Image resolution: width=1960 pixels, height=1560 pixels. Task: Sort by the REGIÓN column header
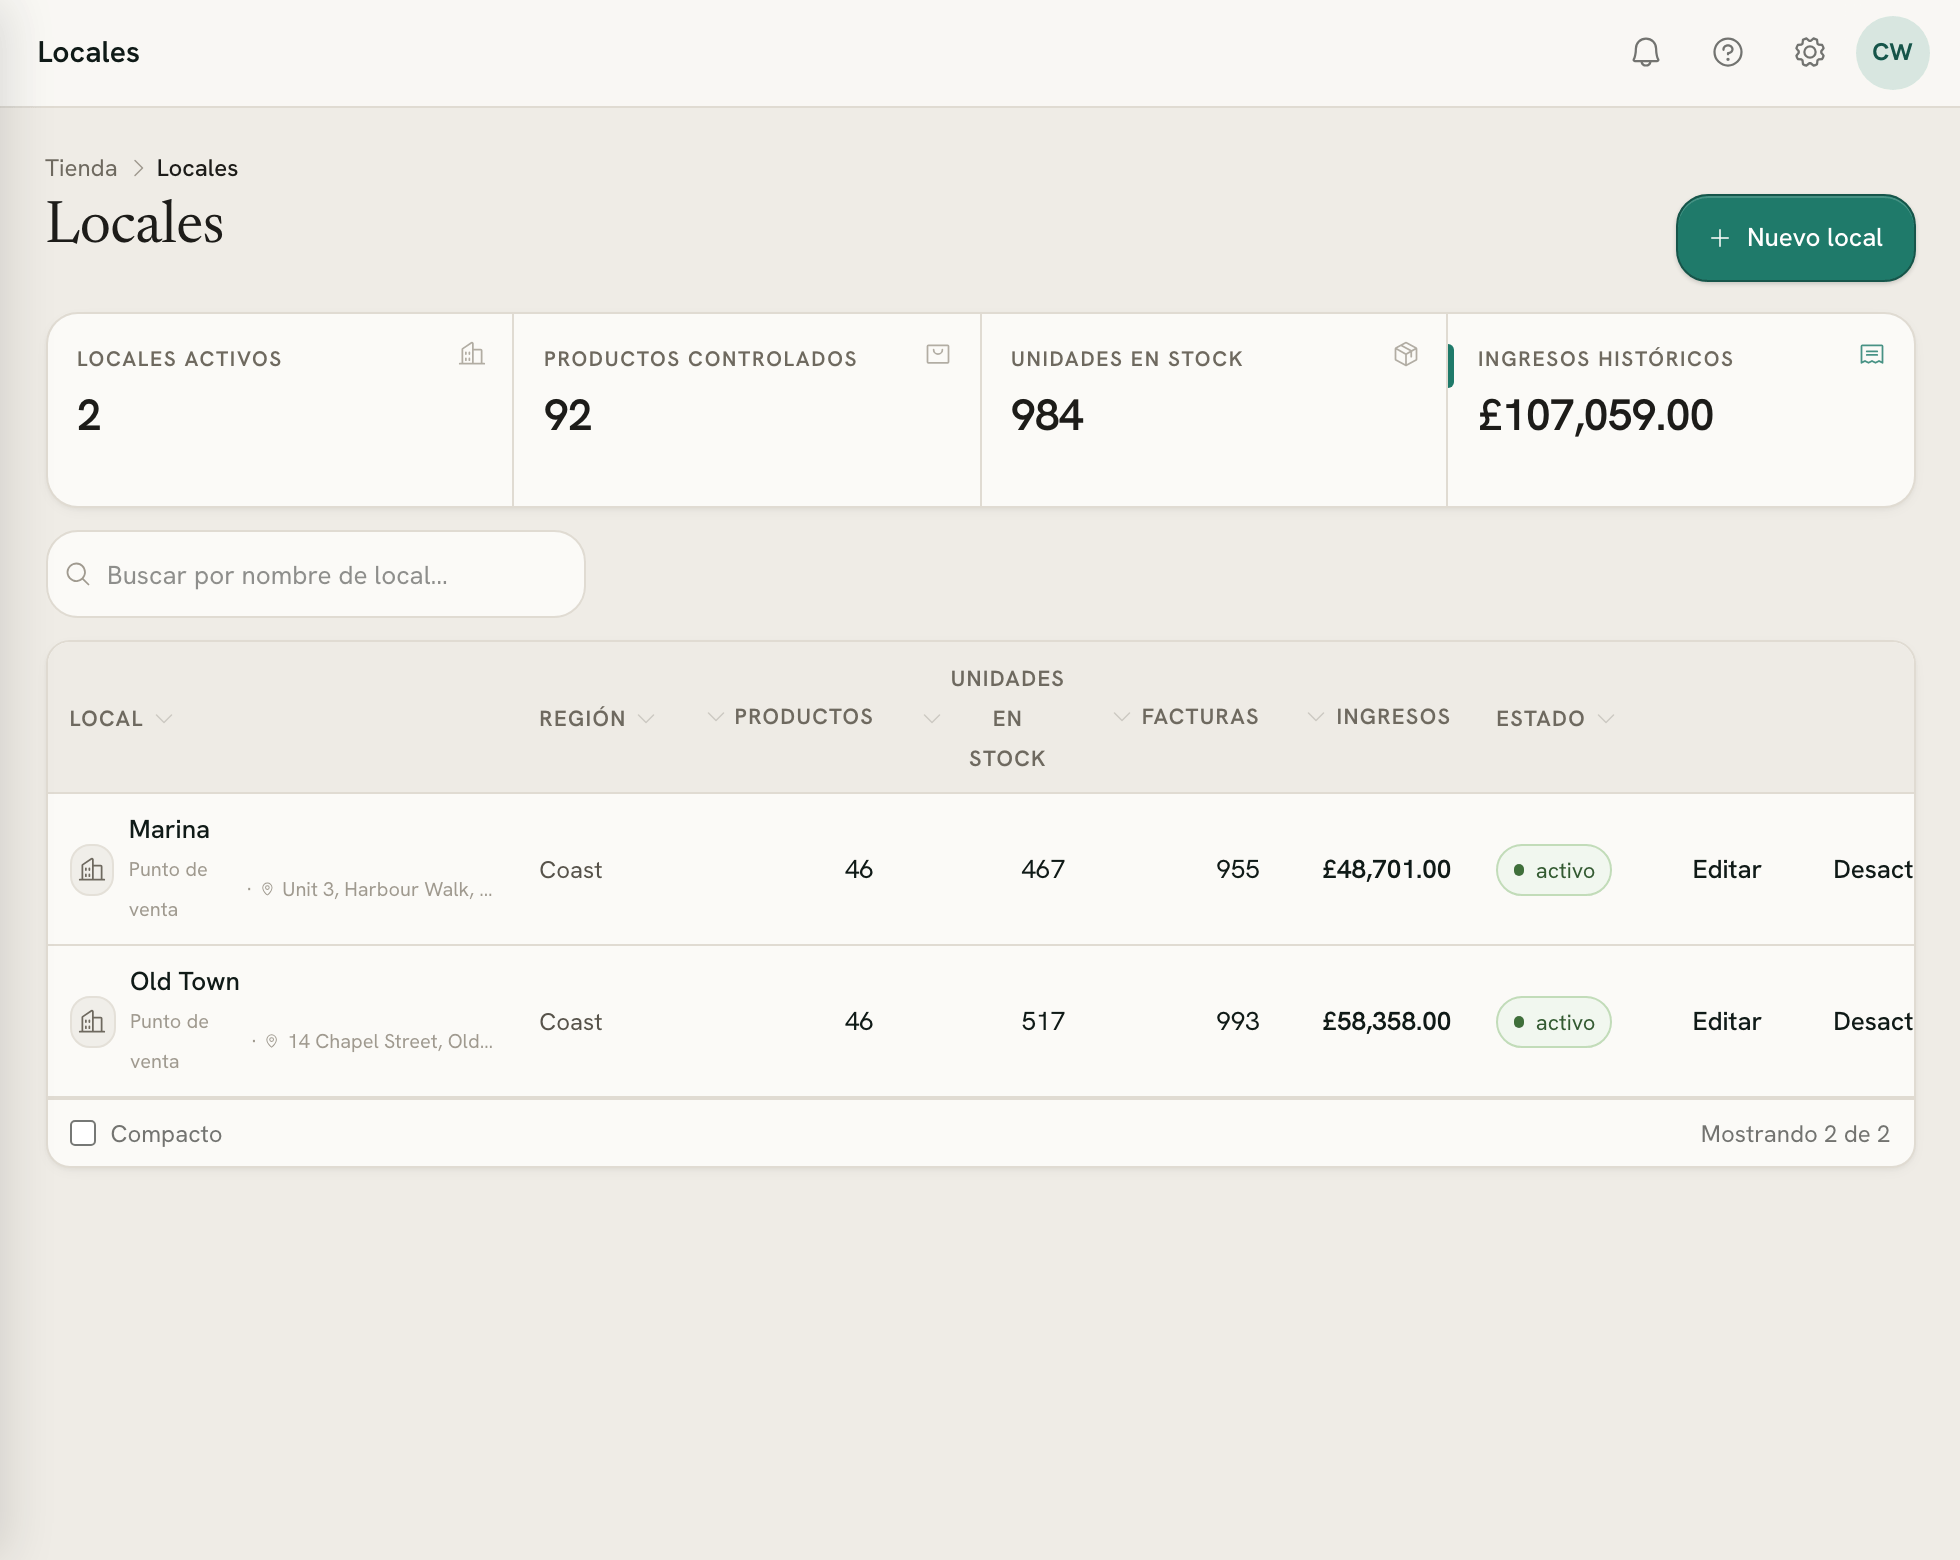tap(597, 718)
